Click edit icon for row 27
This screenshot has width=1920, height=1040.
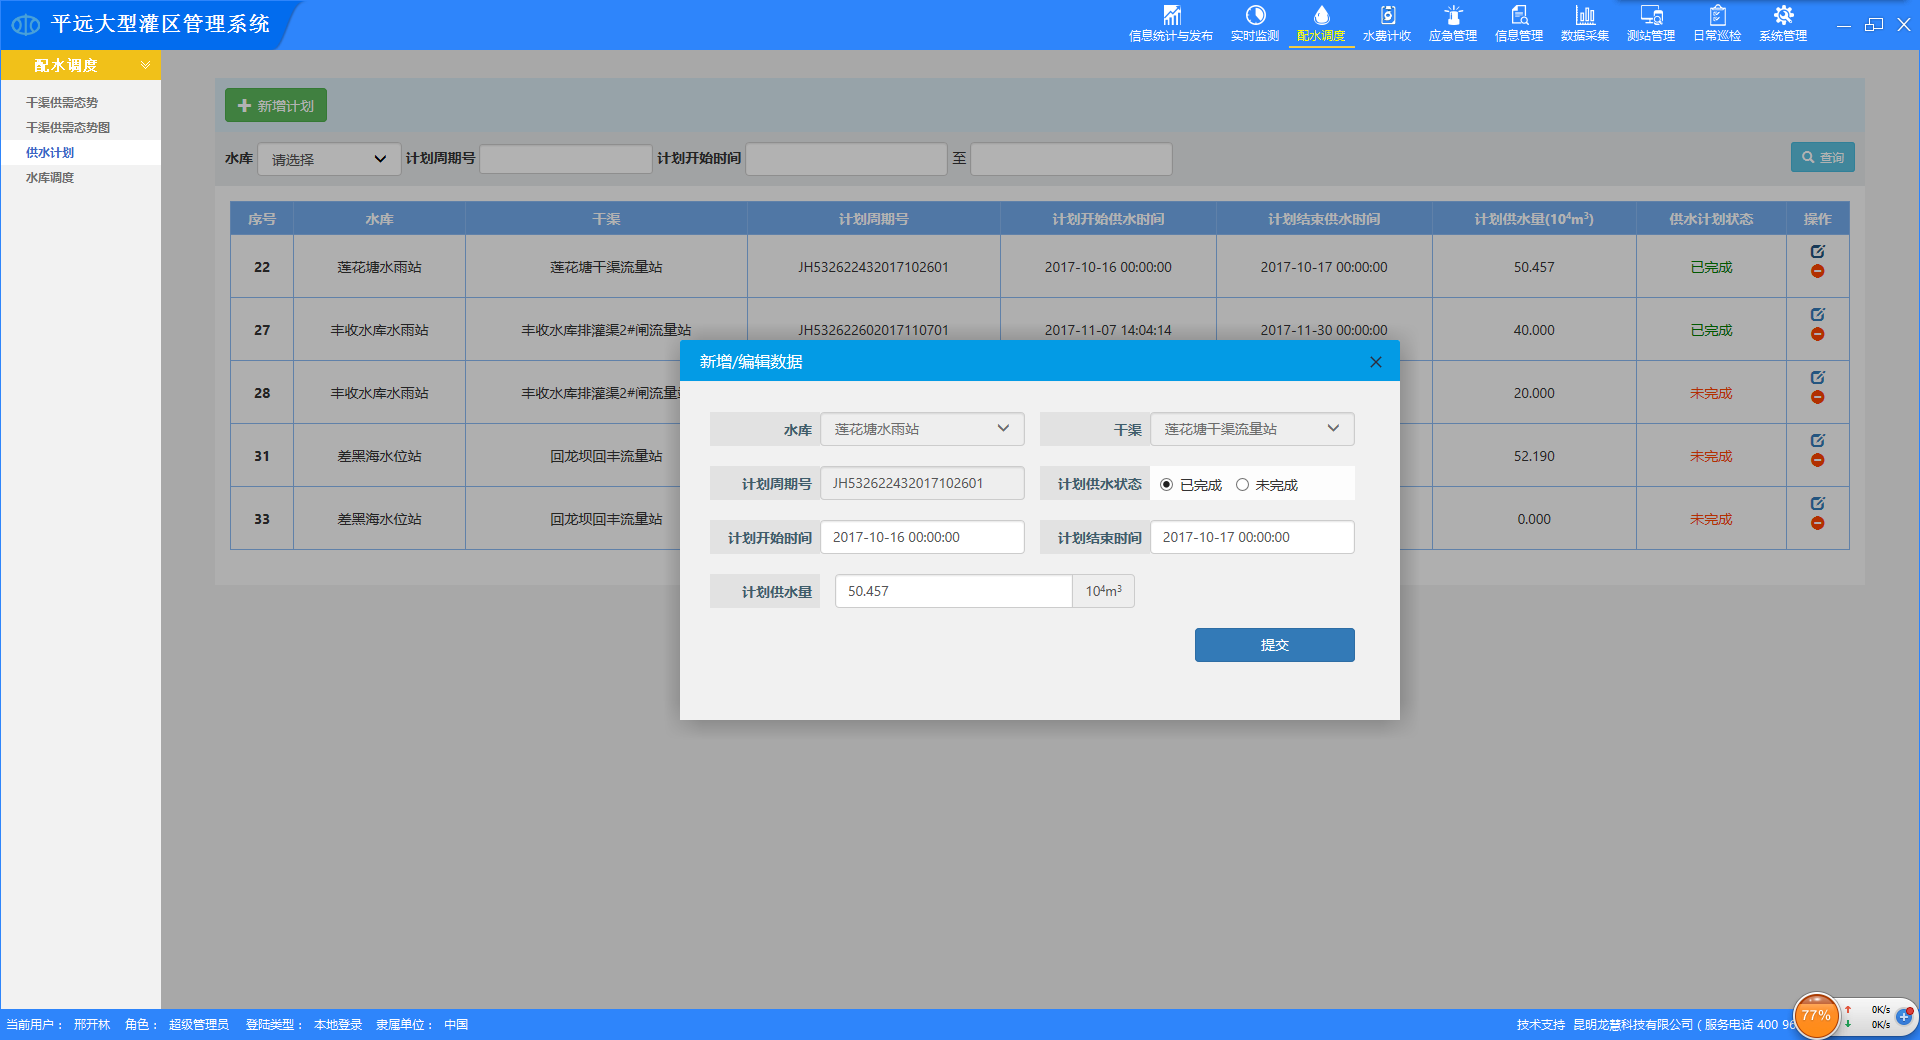1818,315
